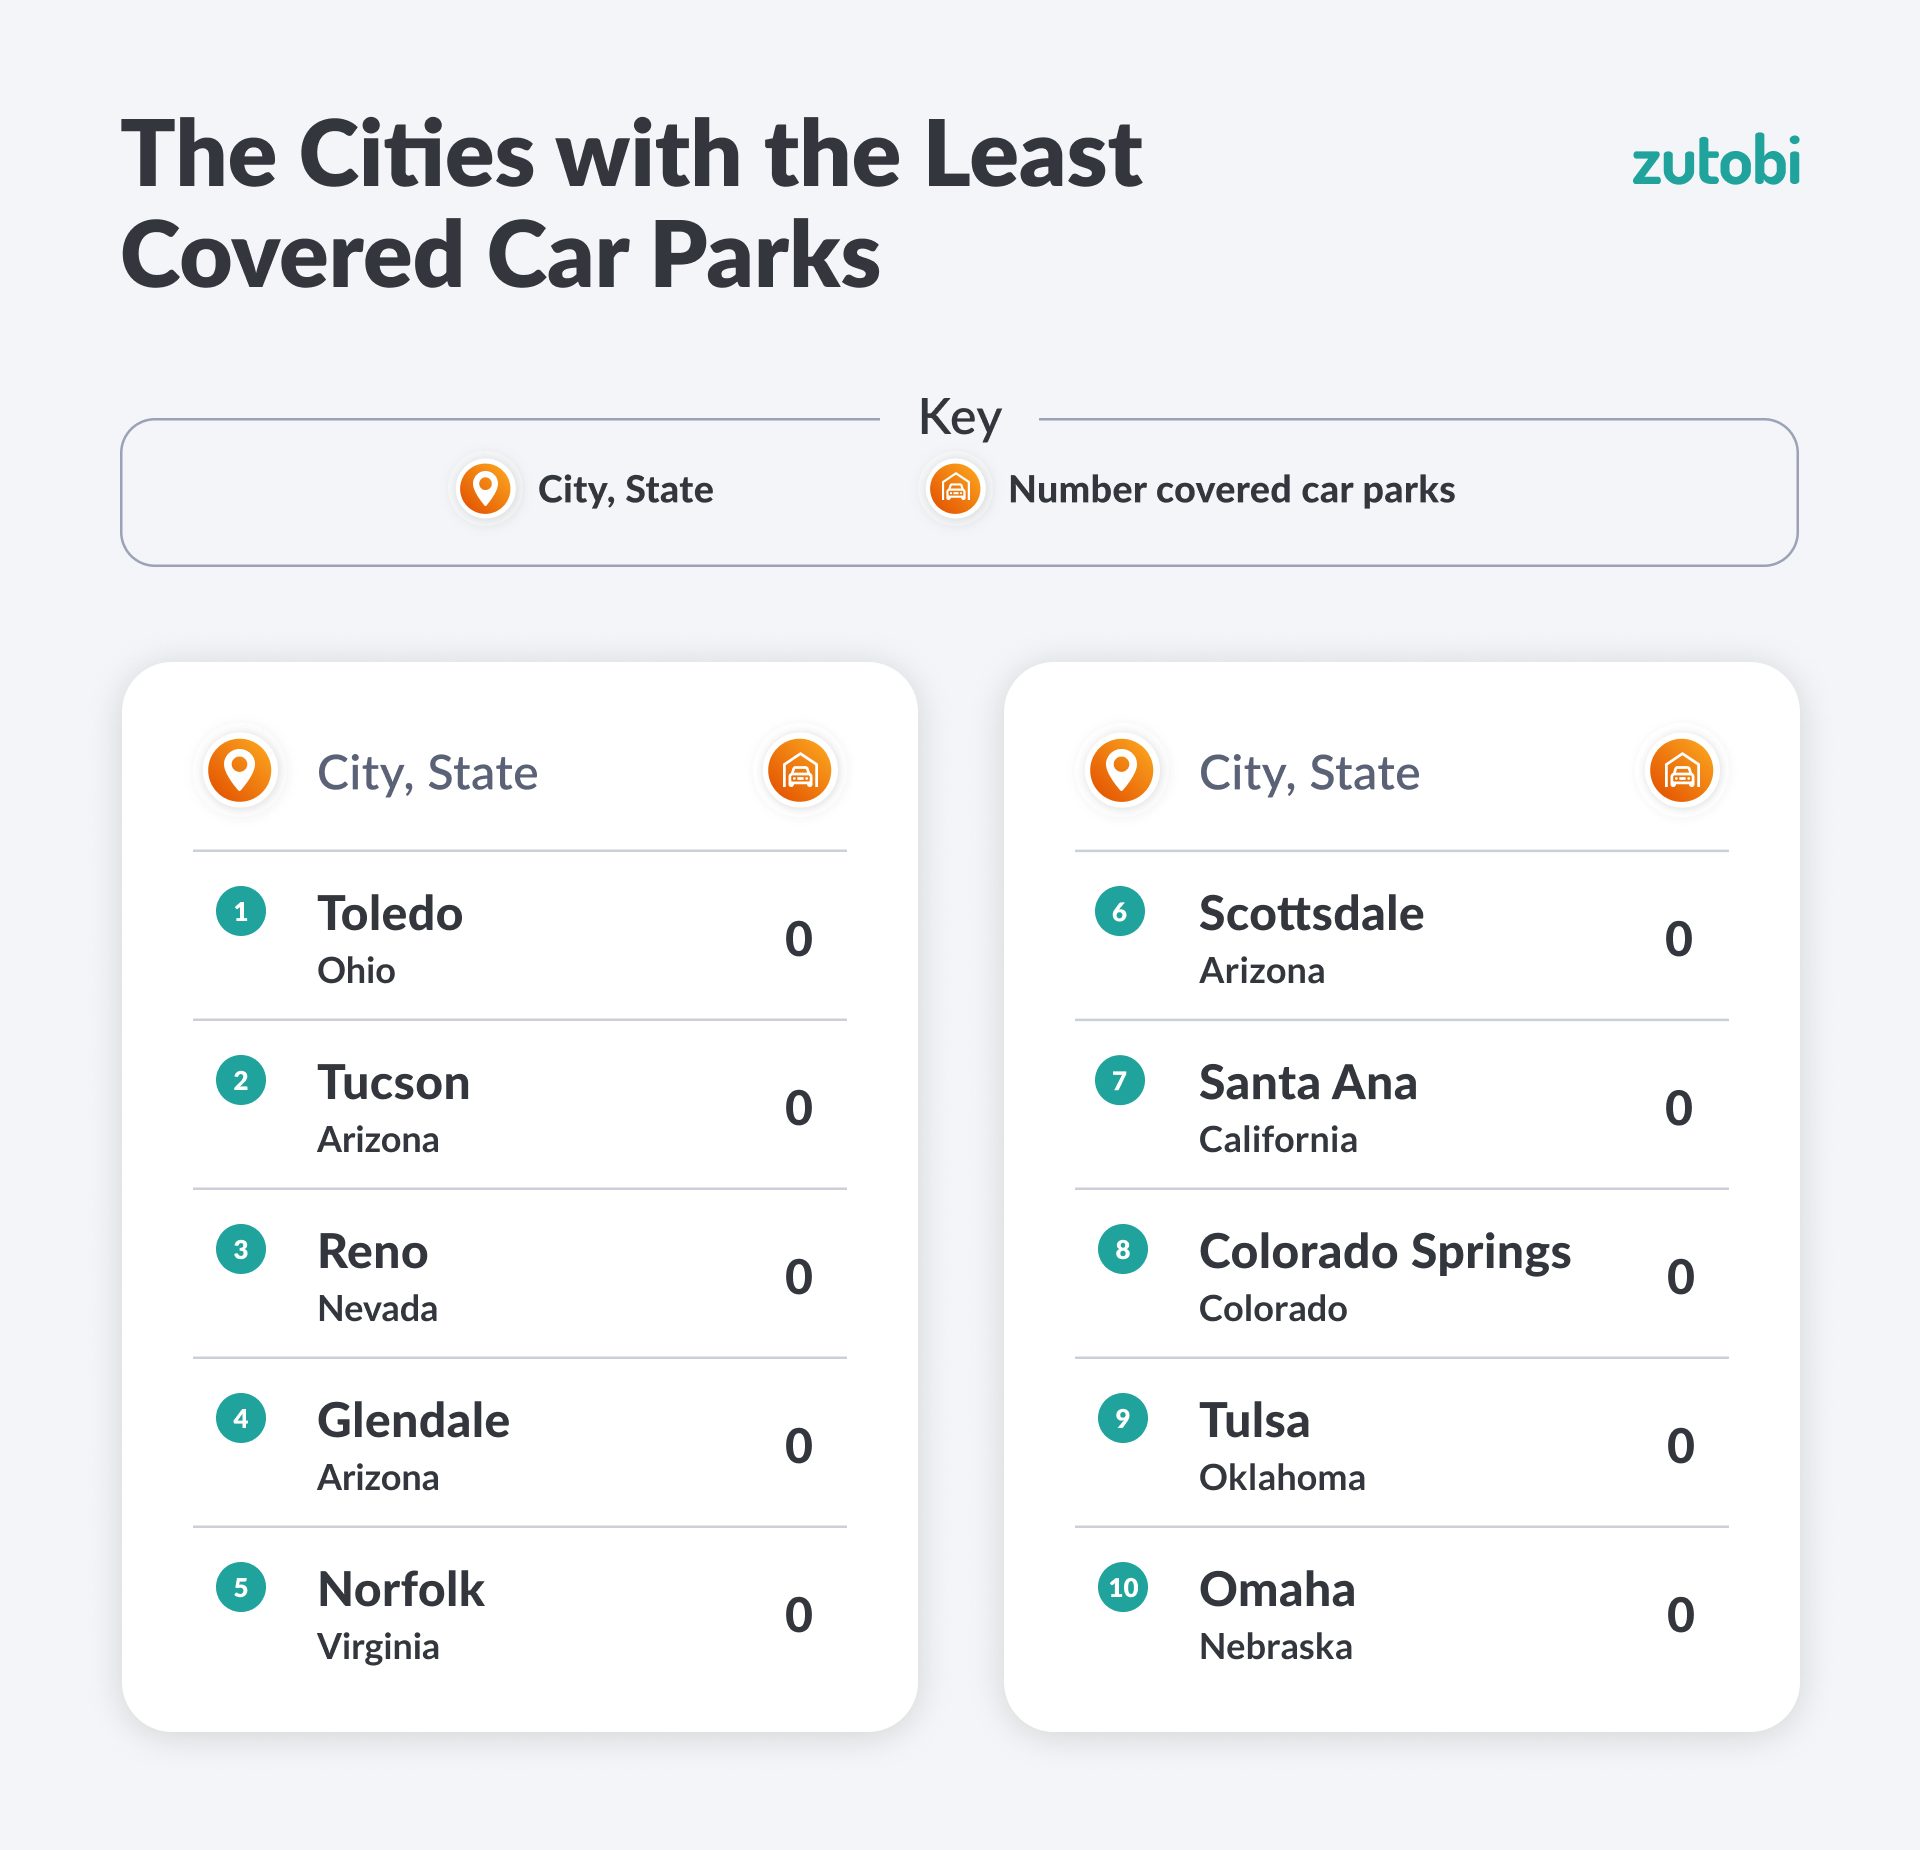Select the Tucson city name
The image size is (1920, 1850).
pyautogui.click(x=393, y=1082)
